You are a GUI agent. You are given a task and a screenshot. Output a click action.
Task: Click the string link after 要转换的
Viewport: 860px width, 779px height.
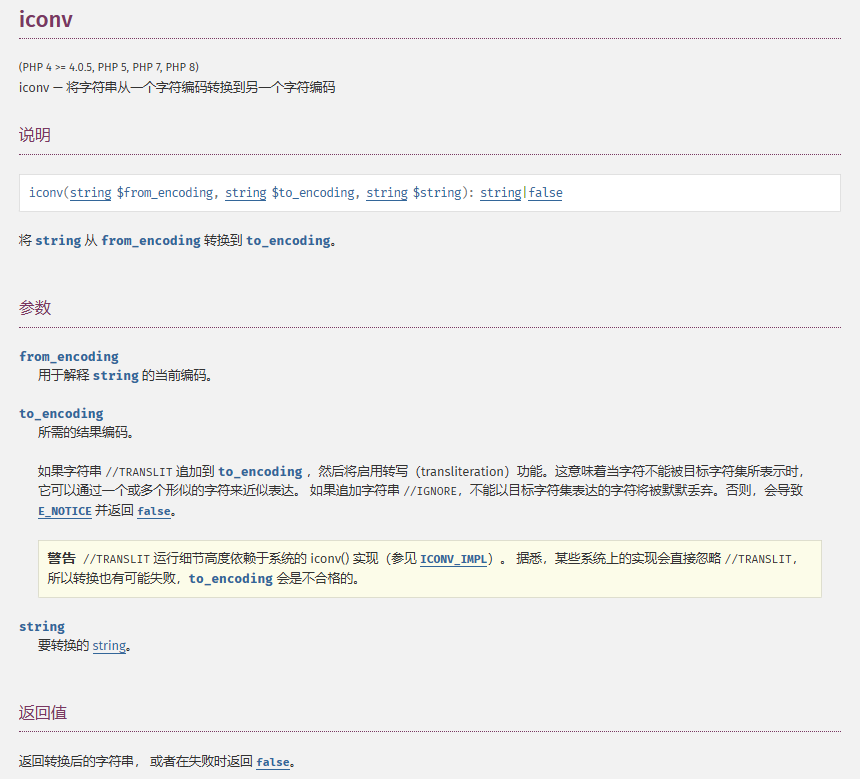point(109,646)
